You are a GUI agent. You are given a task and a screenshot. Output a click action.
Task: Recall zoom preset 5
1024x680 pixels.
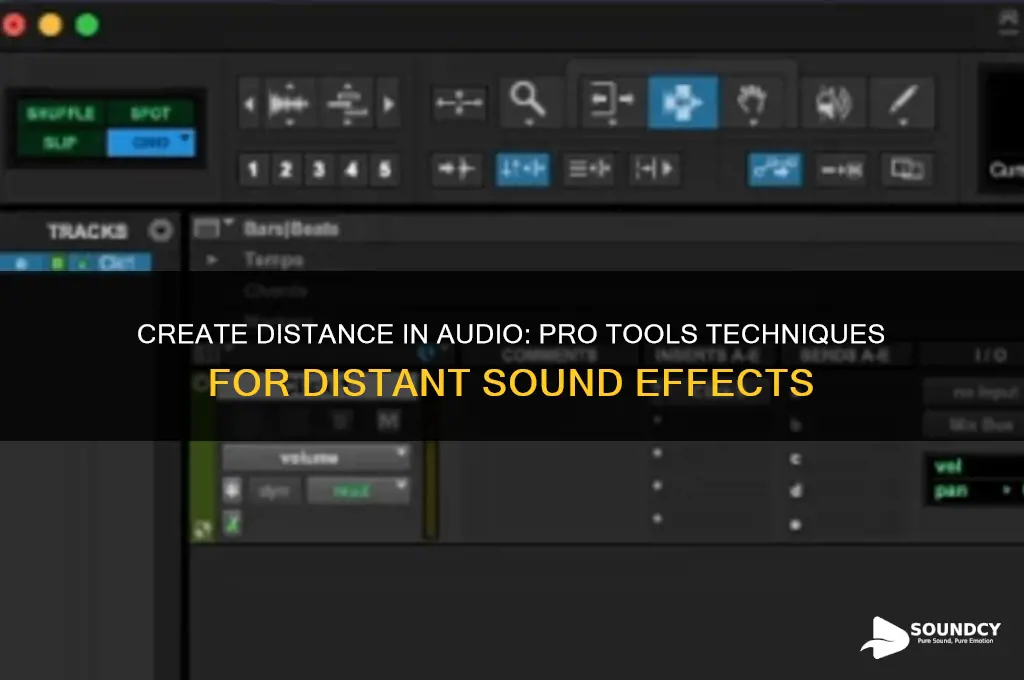click(x=385, y=170)
